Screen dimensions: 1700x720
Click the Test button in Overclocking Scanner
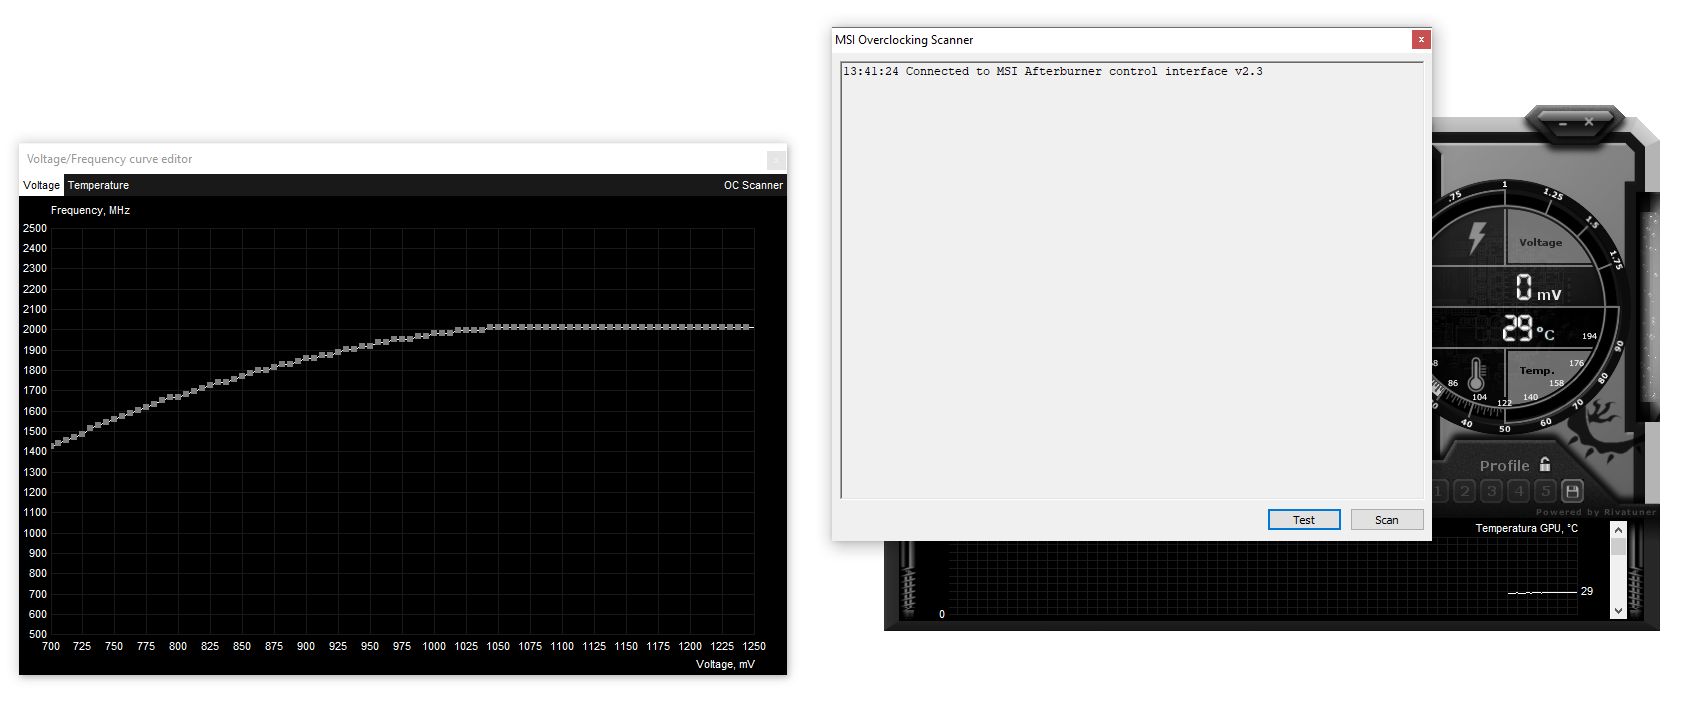click(x=1304, y=520)
